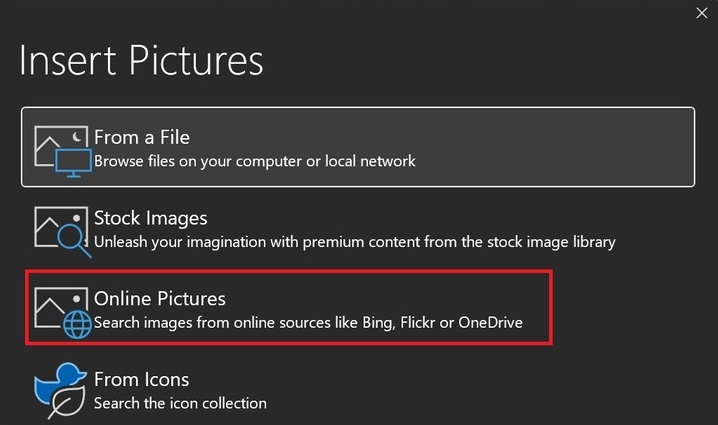Open the Online Pictures option

[160, 298]
